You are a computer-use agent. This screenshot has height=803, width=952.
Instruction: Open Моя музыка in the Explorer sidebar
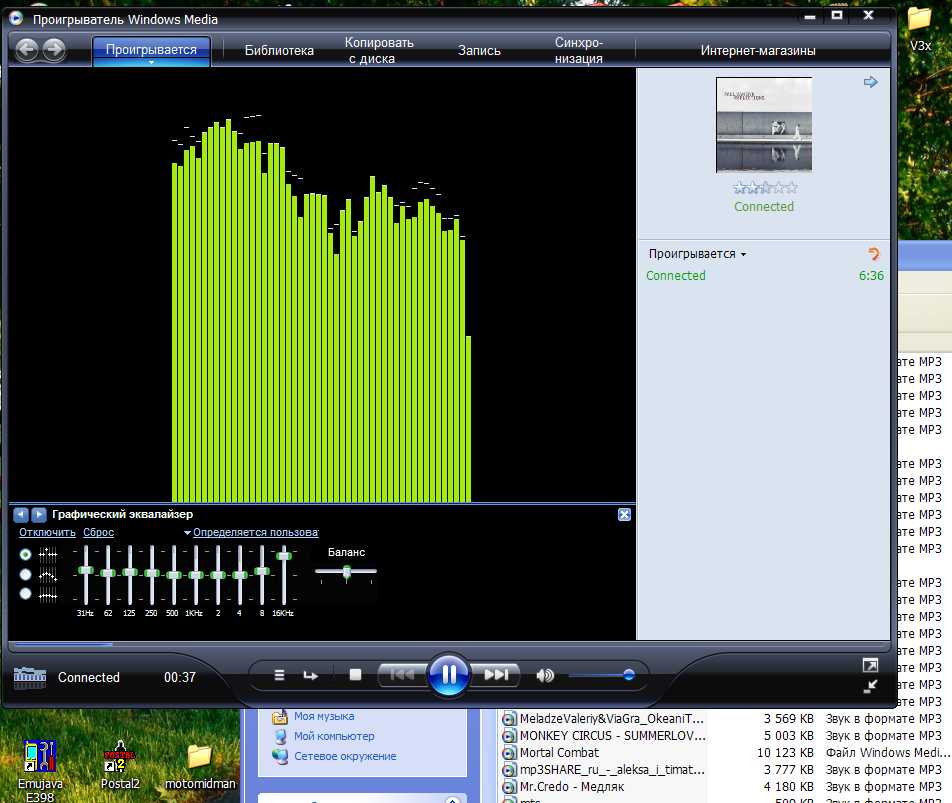[324, 716]
